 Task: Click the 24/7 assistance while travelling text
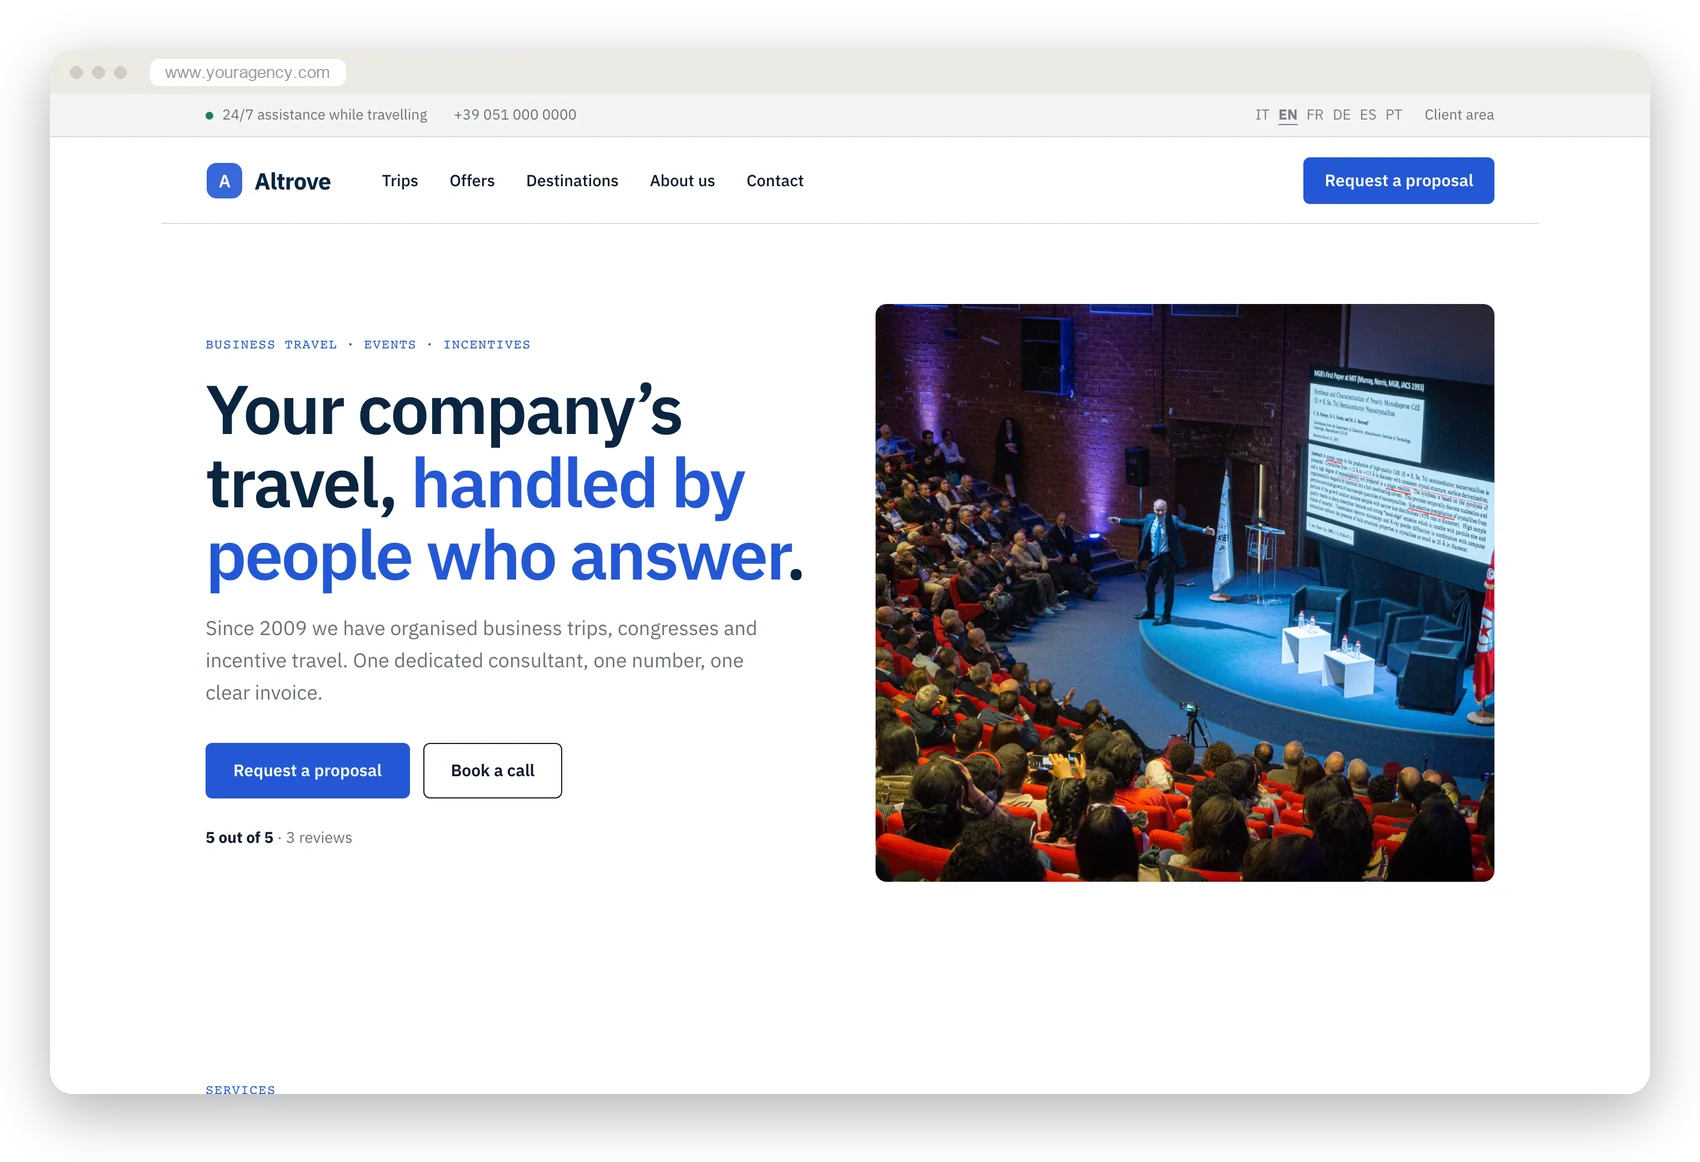[324, 115]
